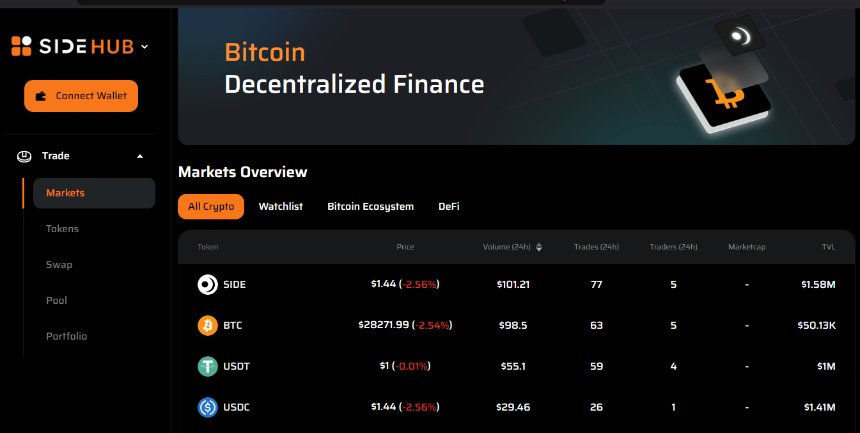The height and width of the screenshot is (433, 860).
Task: Switch to Bitcoin Ecosystem tab
Action: click(371, 206)
